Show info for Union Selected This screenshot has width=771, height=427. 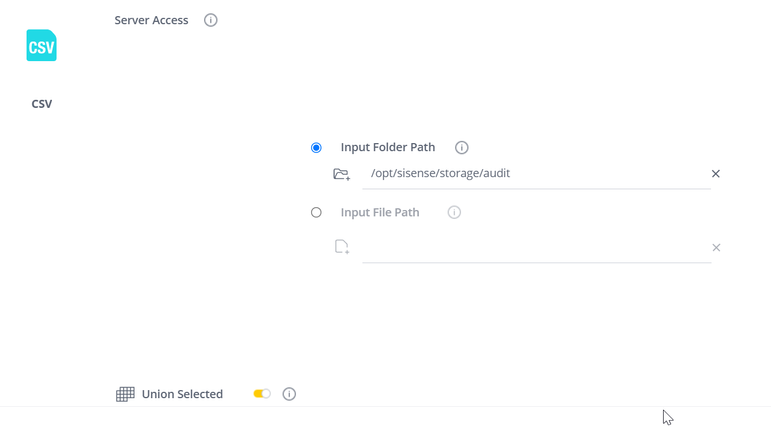[x=289, y=394]
